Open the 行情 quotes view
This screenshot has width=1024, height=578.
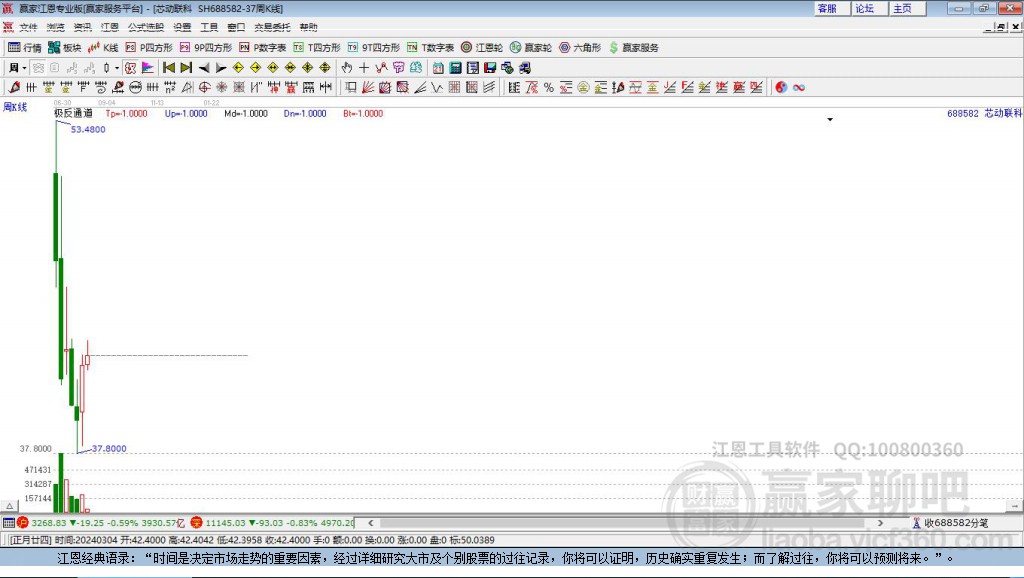pyautogui.click(x=24, y=48)
